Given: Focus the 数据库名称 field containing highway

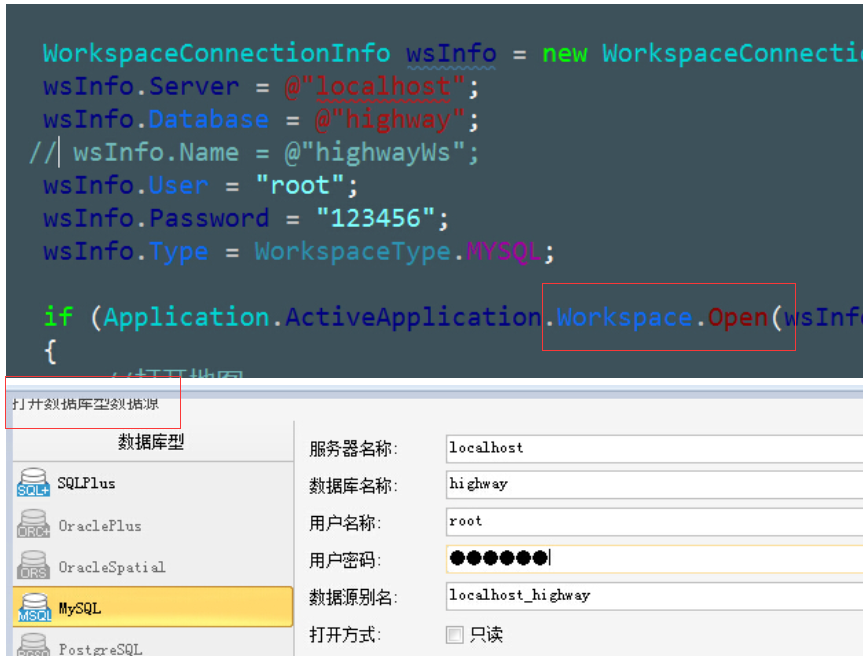Looking at the screenshot, I should (650, 484).
